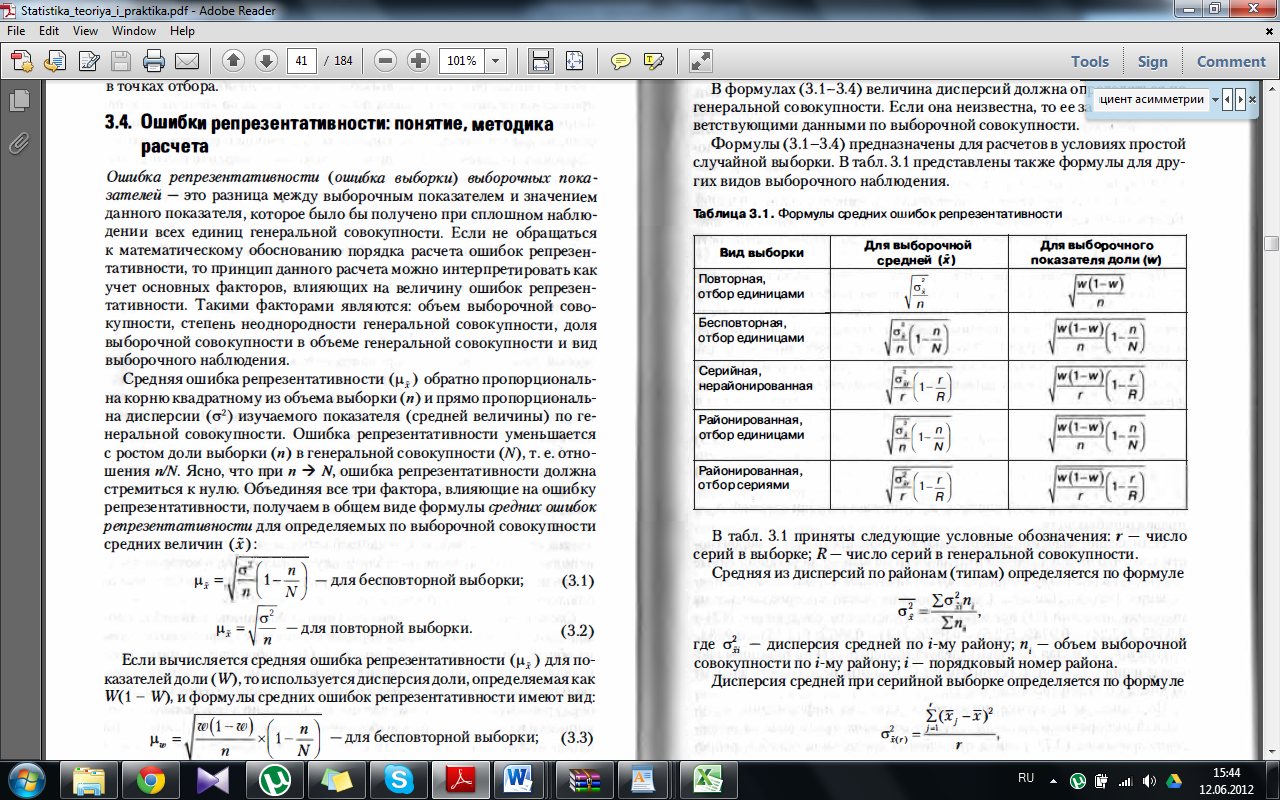Close the find search bar
The height and width of the screenshot is (800, 1280).
click(1255, 99)
